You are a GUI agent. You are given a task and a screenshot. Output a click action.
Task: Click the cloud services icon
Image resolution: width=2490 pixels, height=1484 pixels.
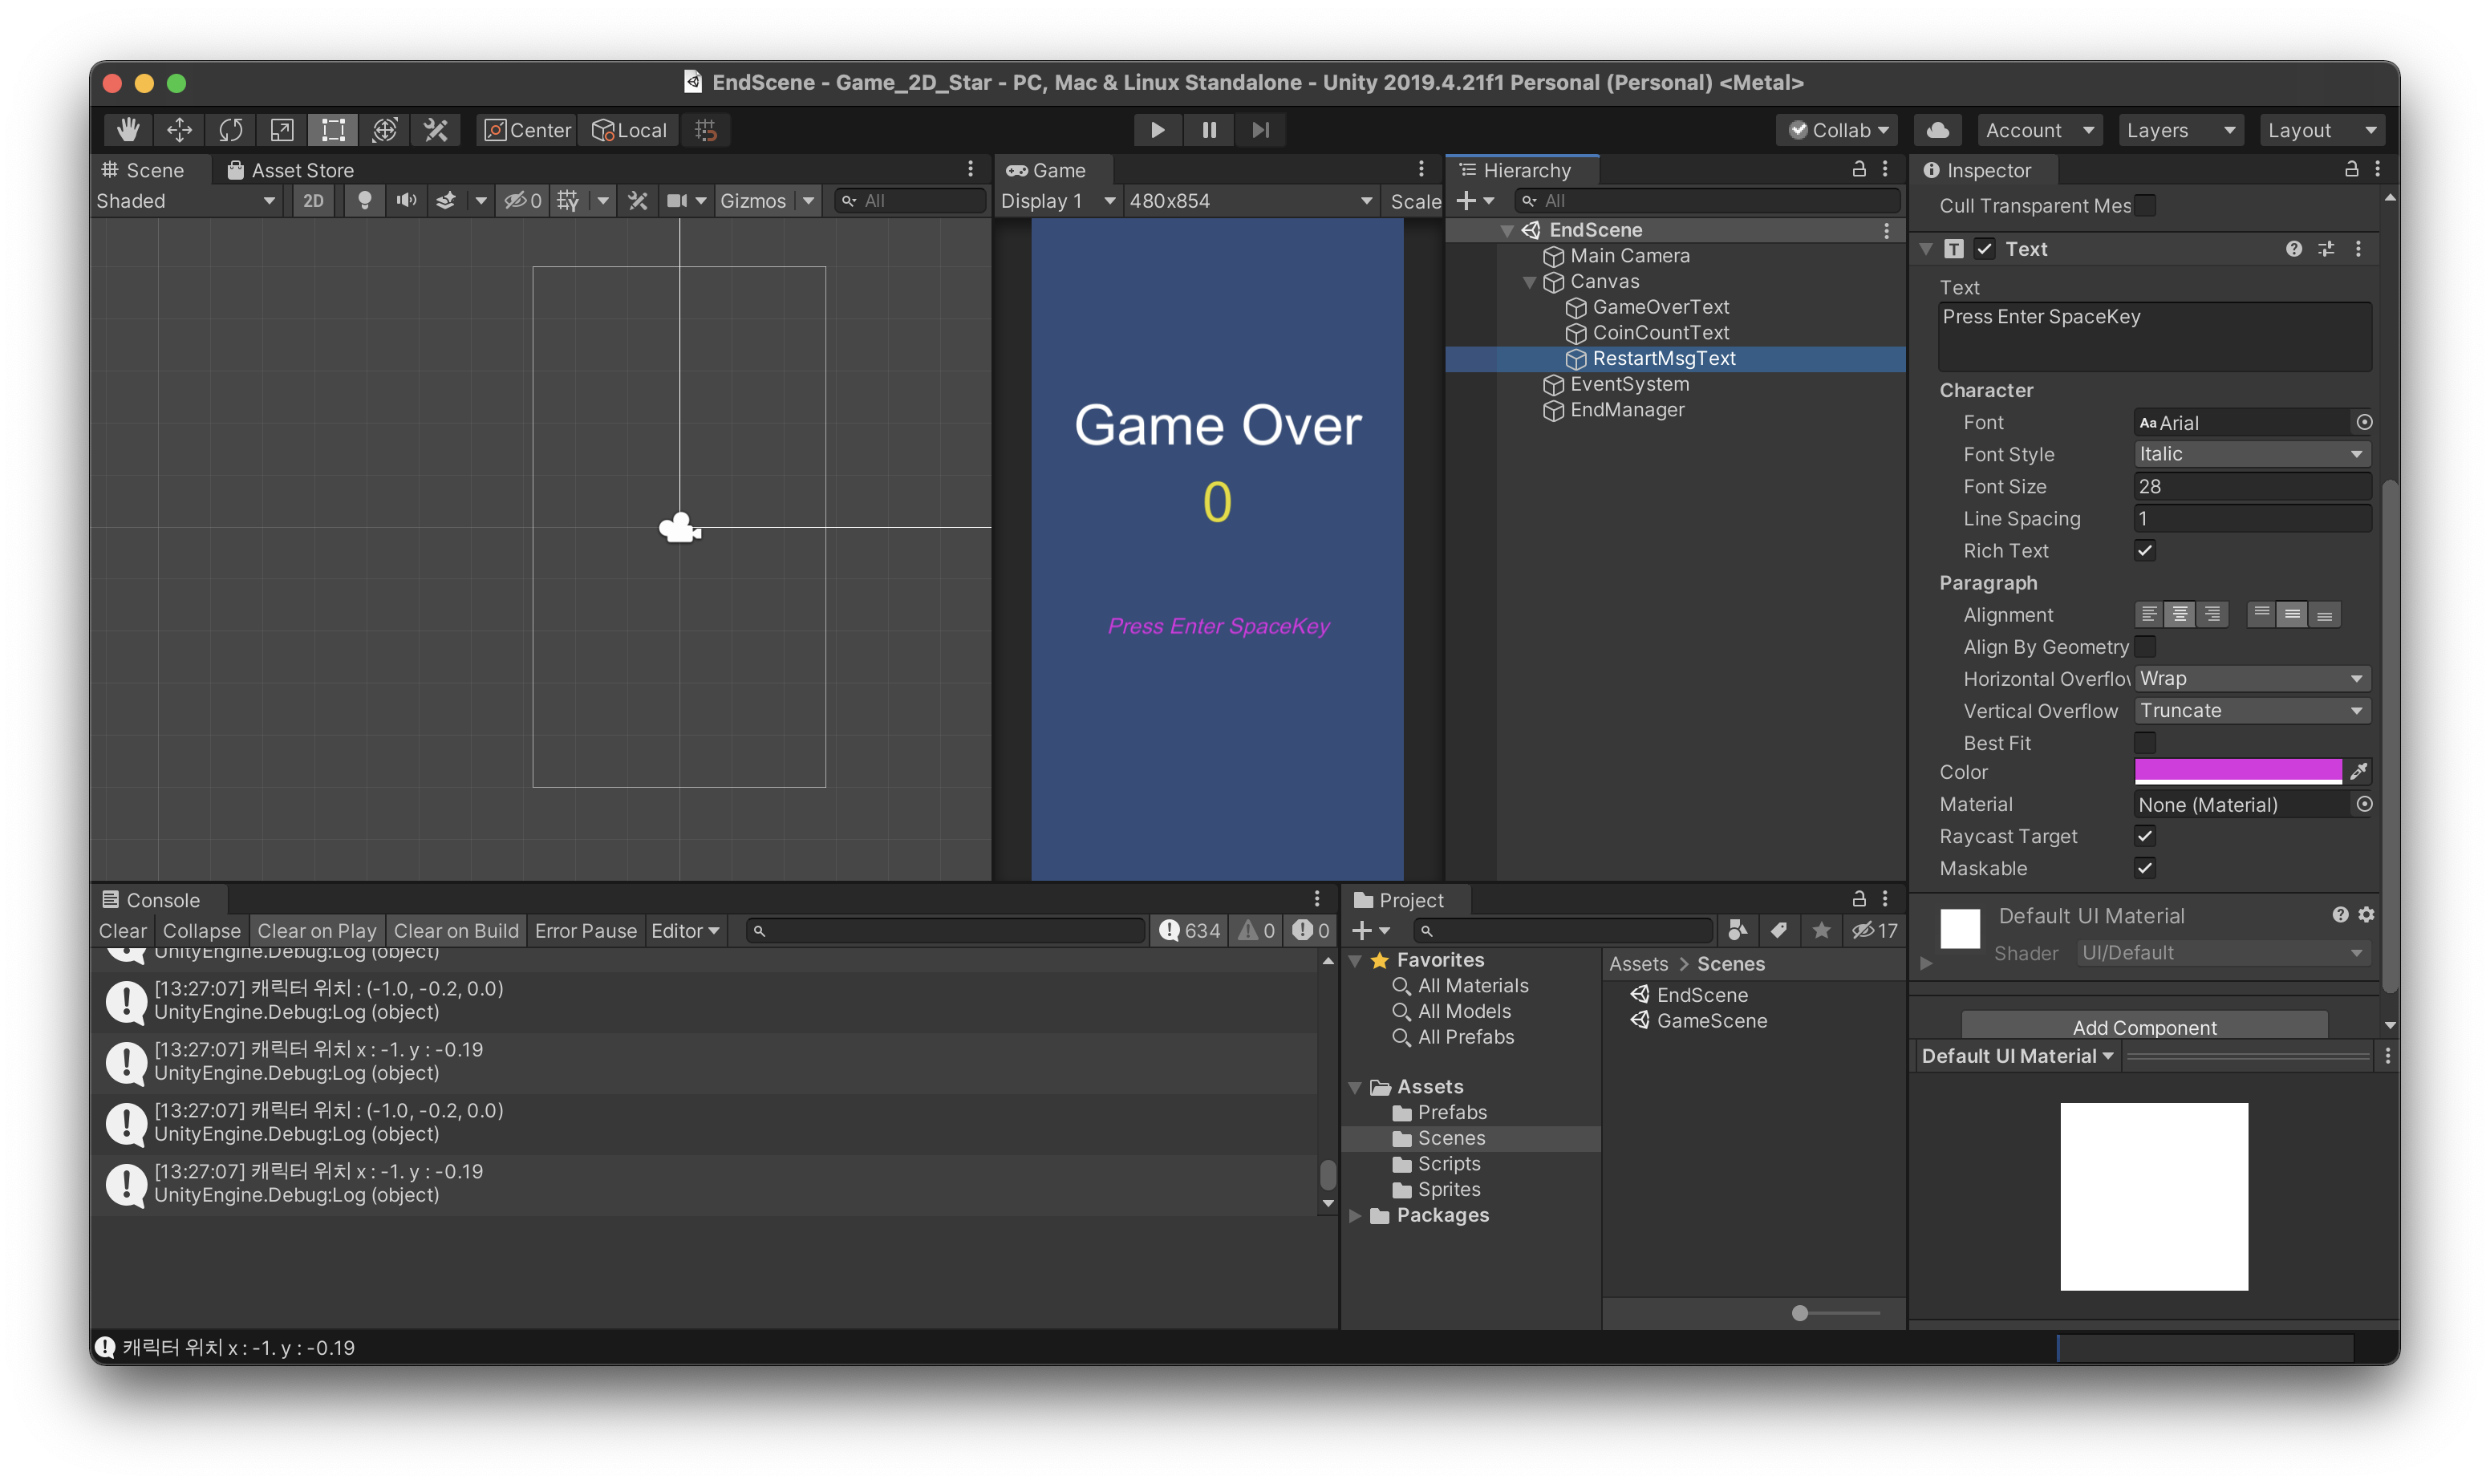point(1937,130)
